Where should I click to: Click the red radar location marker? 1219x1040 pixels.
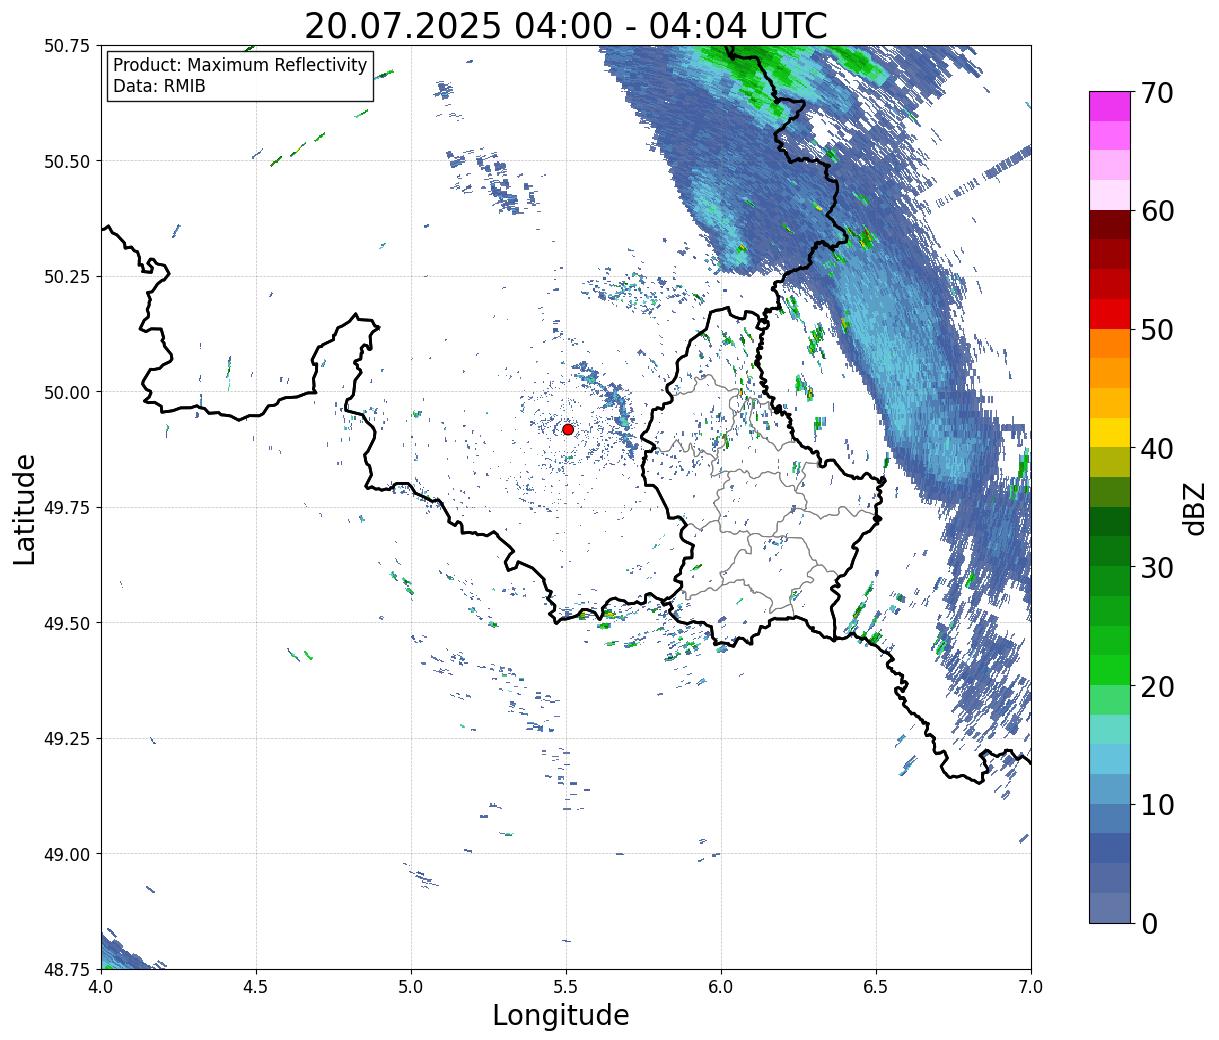click(568, 429)
